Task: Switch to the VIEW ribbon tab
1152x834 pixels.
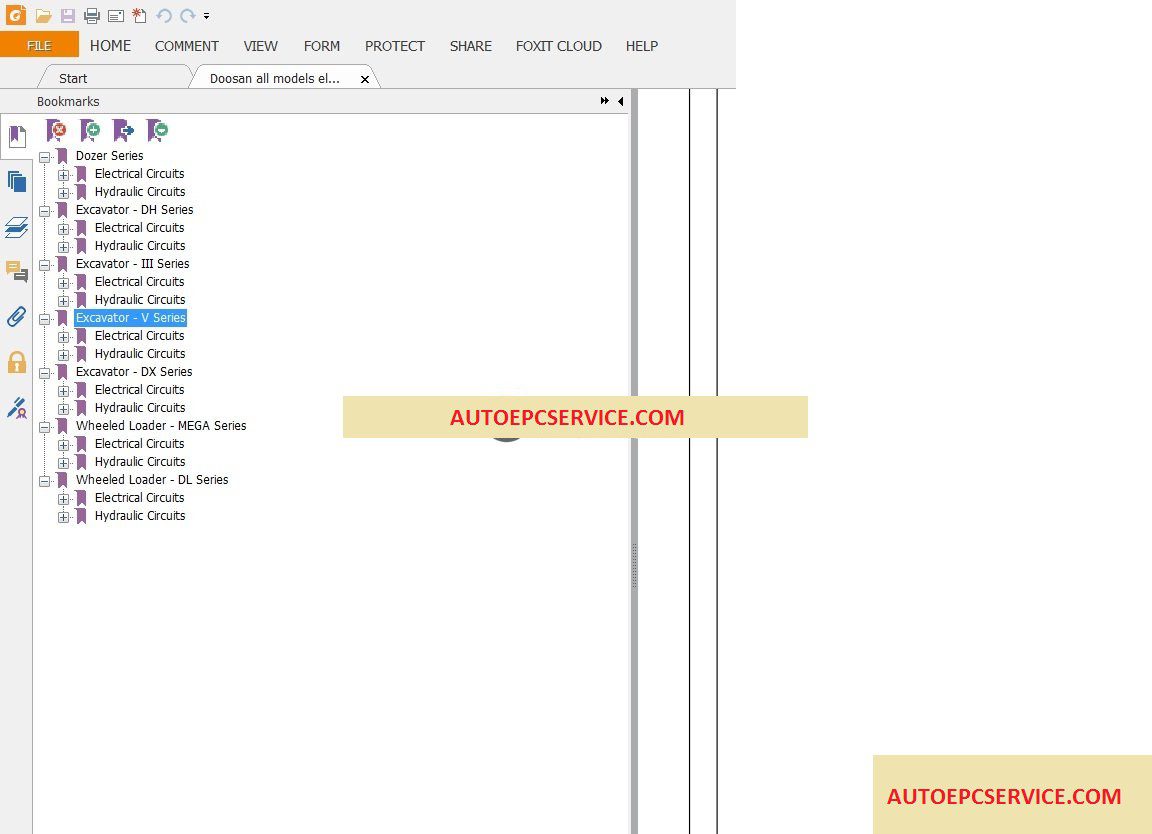Action: point(260,46)
